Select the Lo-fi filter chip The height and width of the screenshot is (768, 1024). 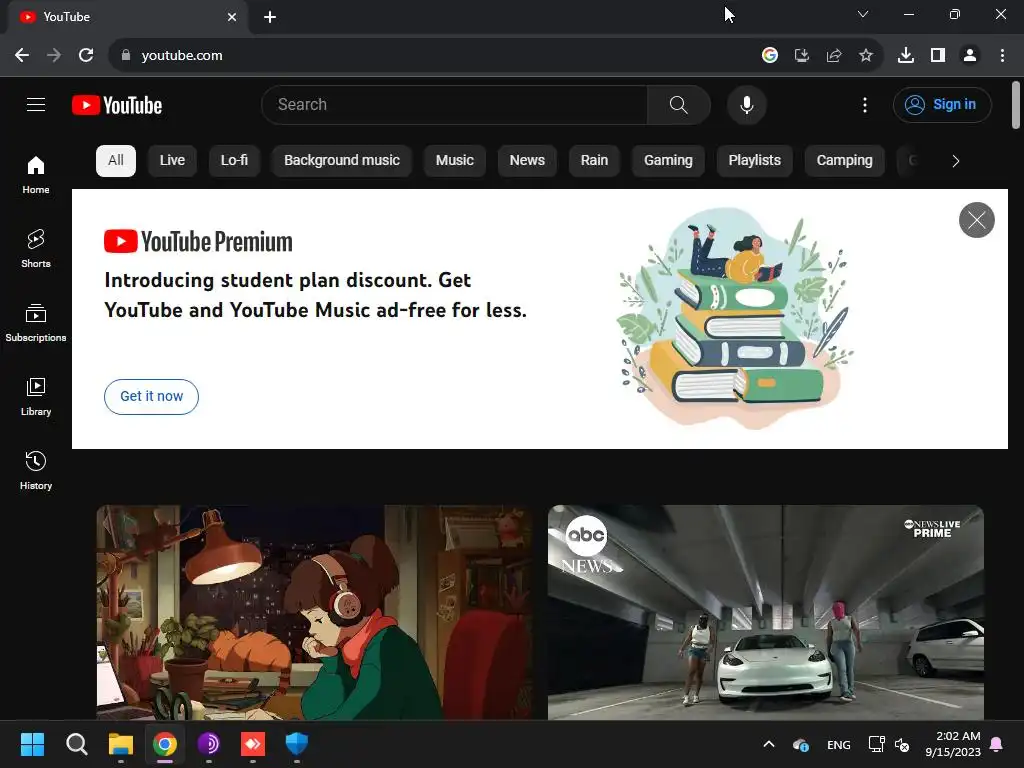234,161
